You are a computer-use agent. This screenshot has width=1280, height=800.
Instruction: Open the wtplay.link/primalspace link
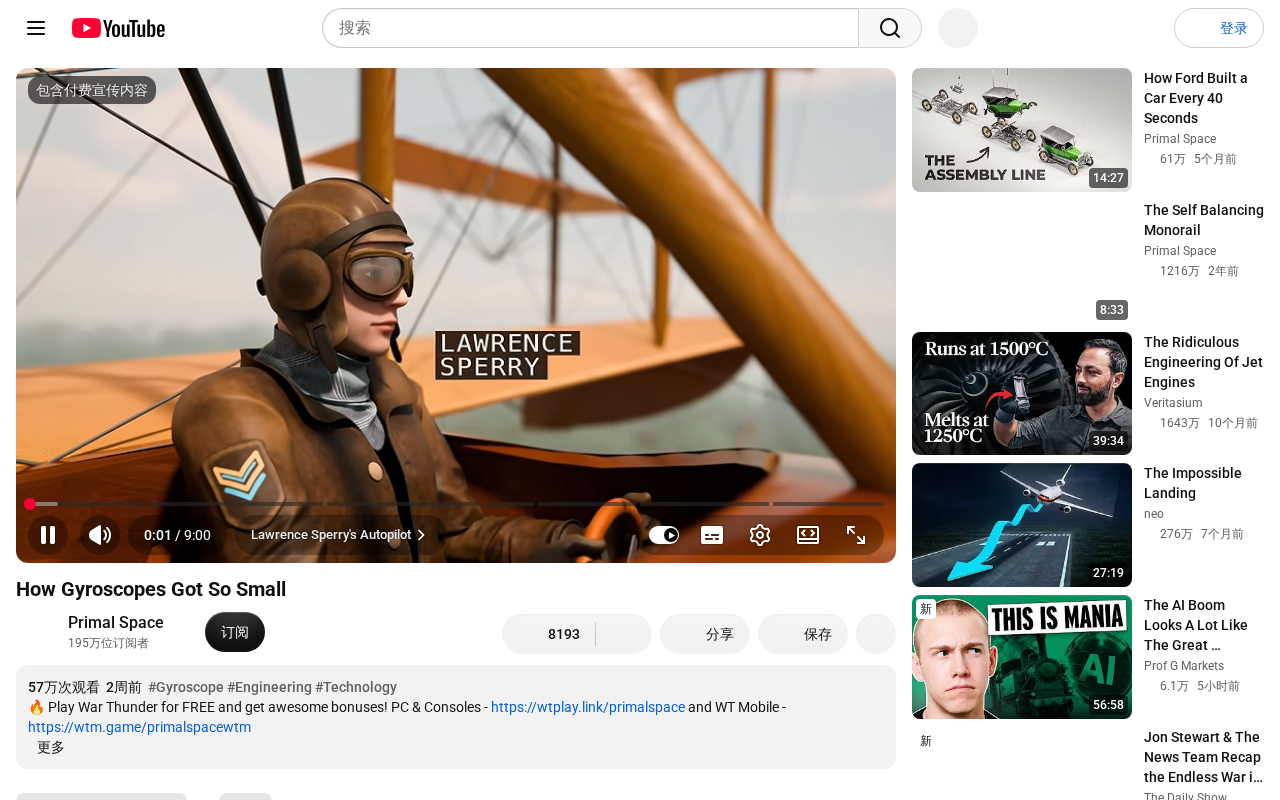588,707
